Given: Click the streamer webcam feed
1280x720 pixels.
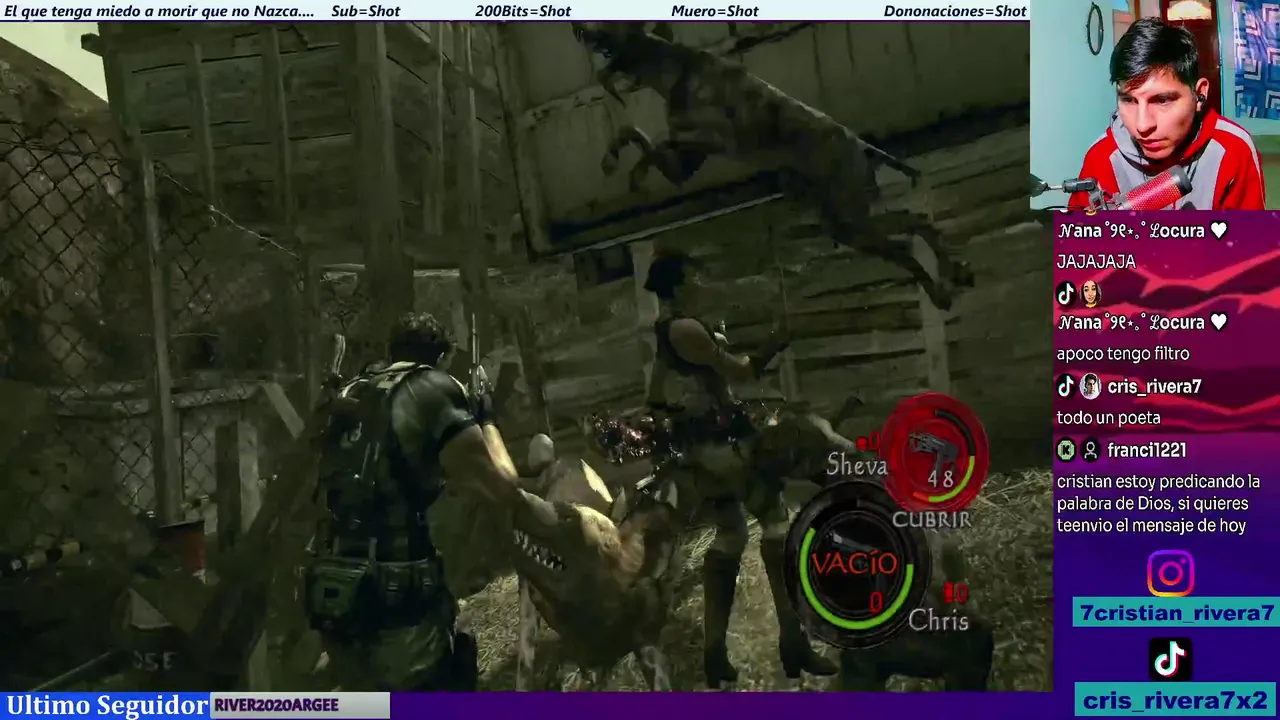Looking at the screenshot, I should pyautogui.click(x=1155, y=105).
